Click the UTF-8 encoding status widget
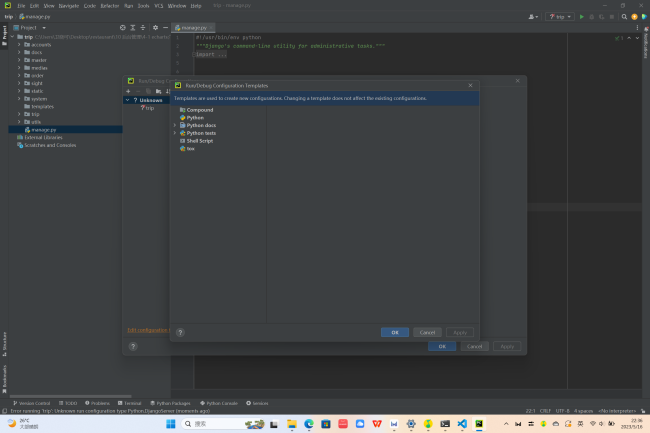This screenshot has width=650, height=433. pyautogui.click(x=562, y=411)
